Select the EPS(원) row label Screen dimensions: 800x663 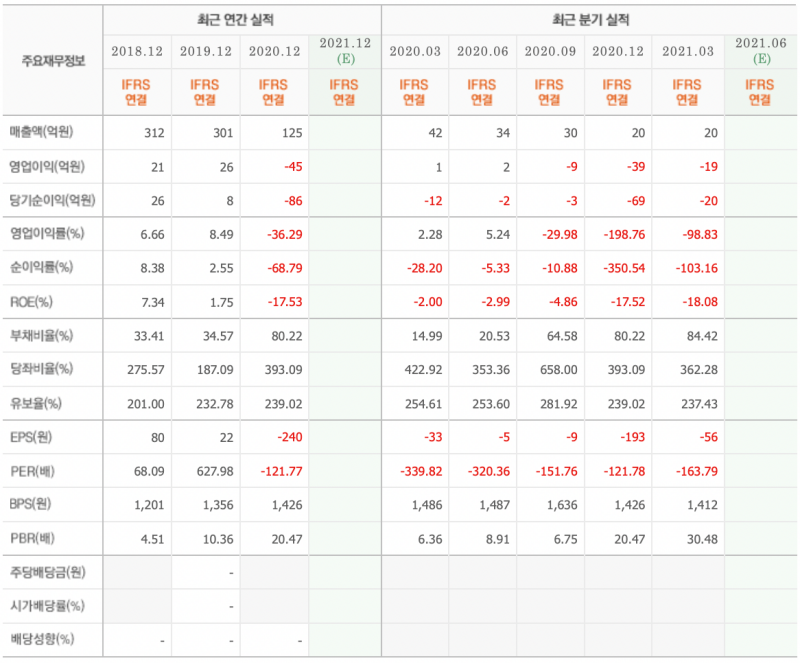point(31,437)
